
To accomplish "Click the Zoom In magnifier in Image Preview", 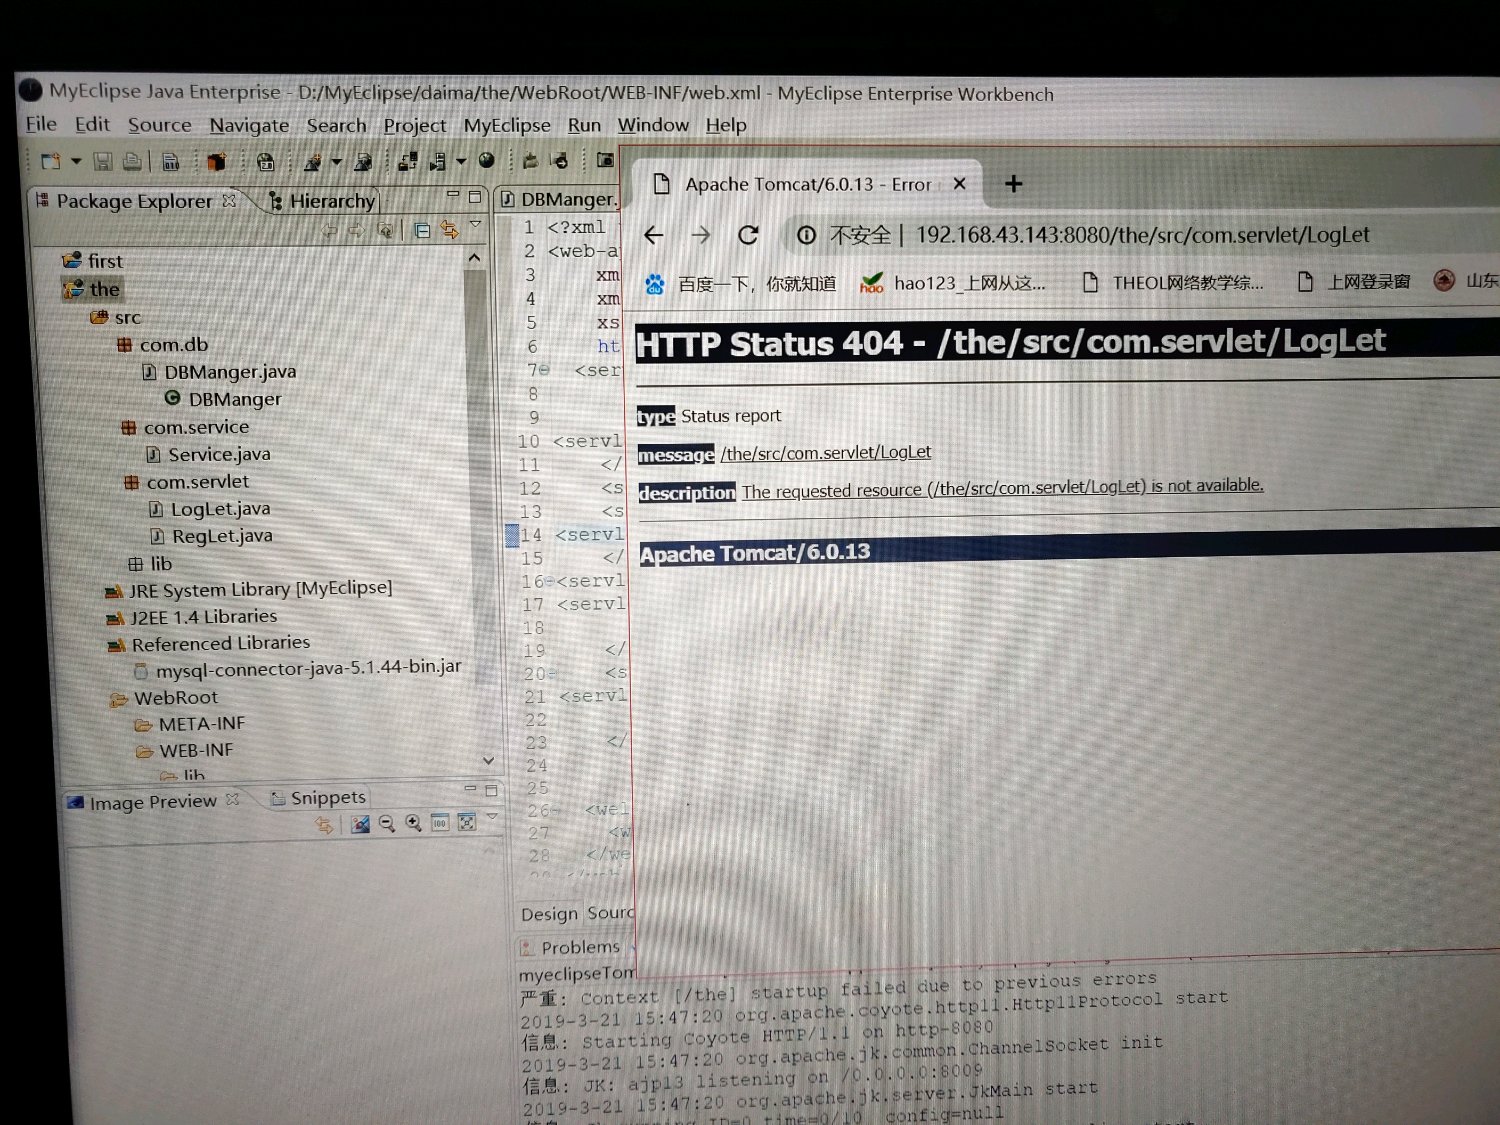I will [x=413, y=823].
